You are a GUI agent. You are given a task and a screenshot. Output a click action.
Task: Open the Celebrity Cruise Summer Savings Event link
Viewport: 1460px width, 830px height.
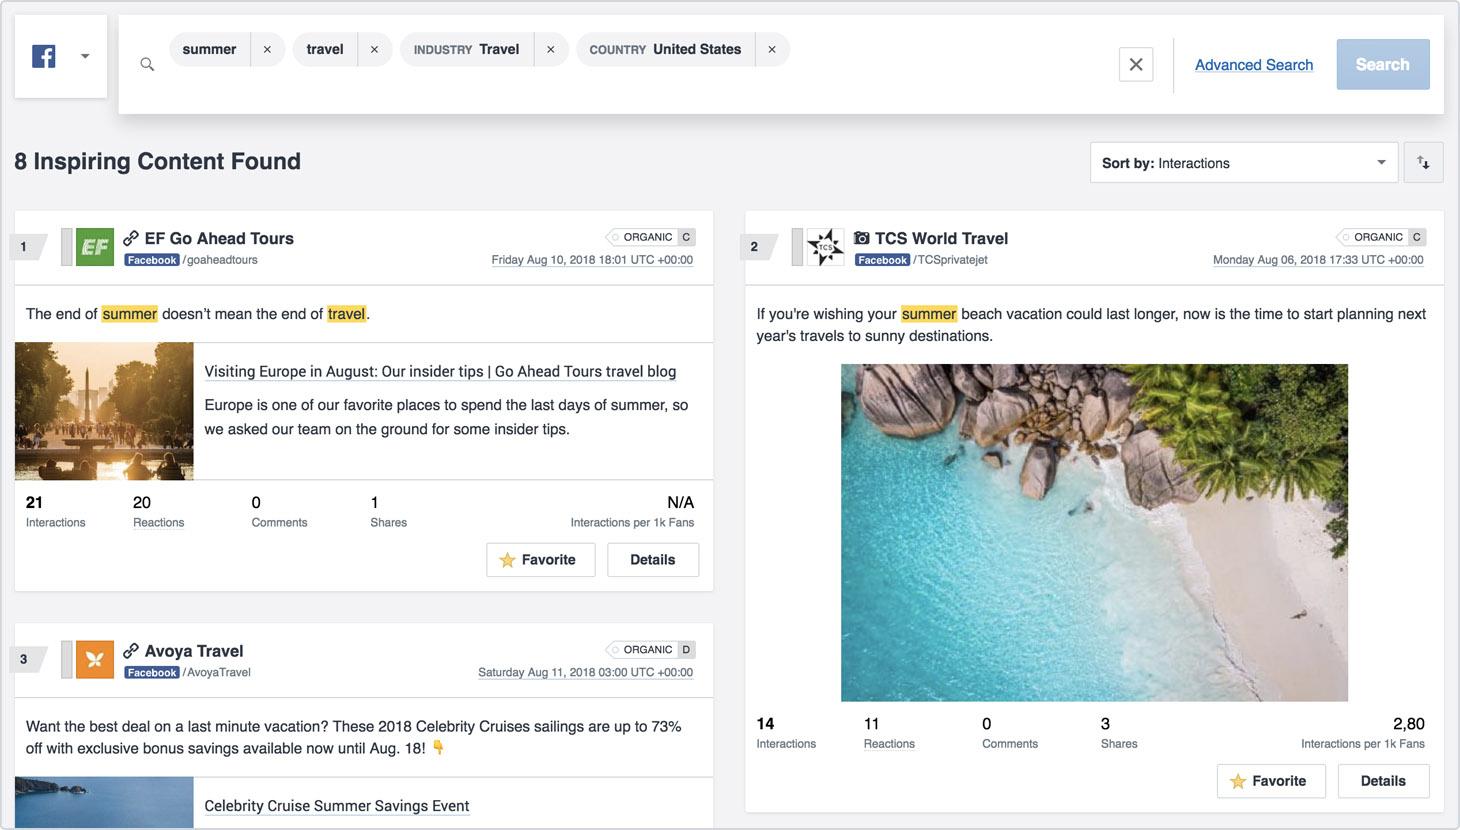[337, 806]
